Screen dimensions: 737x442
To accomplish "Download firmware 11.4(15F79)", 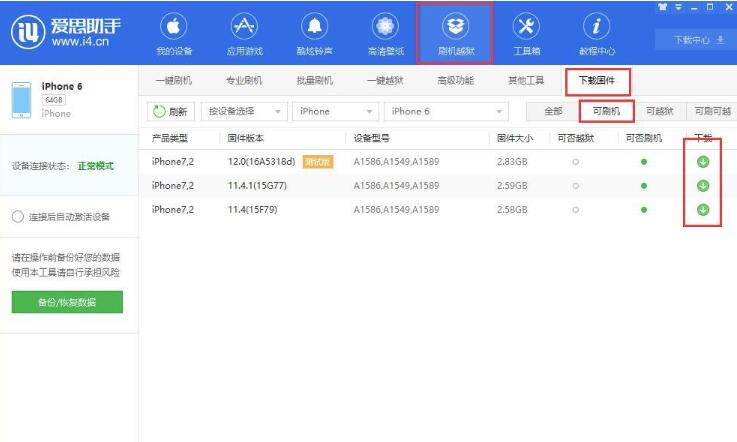I will click(x=703, y=210).
